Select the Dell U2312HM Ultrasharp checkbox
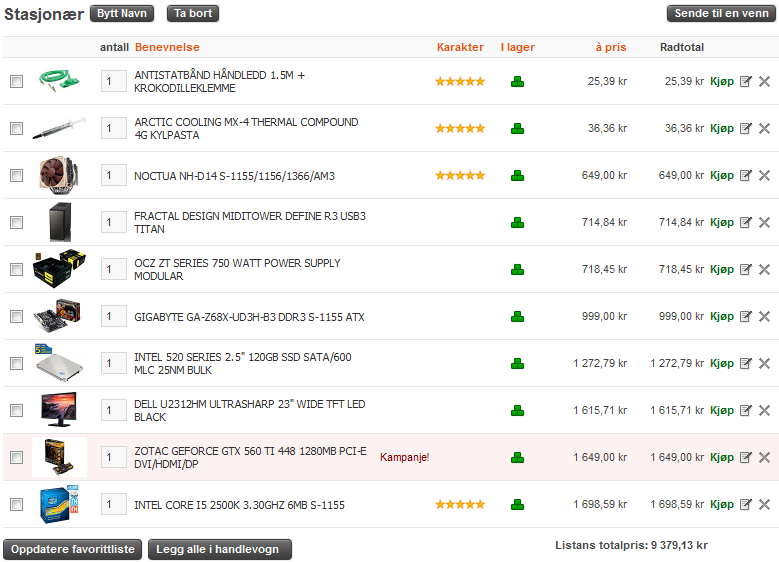 (16, 410)
